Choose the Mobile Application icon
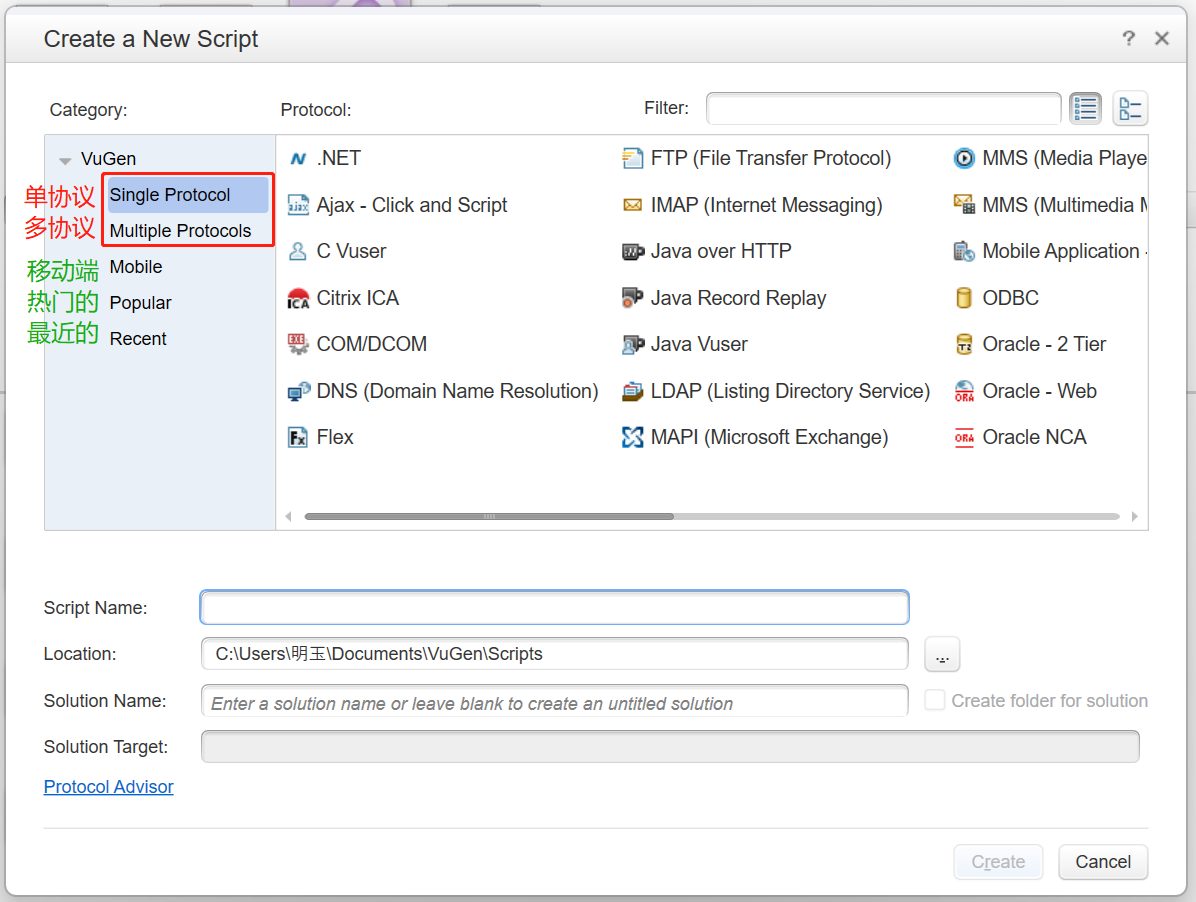The image size is (1196, 902). [x=964, y=252]
